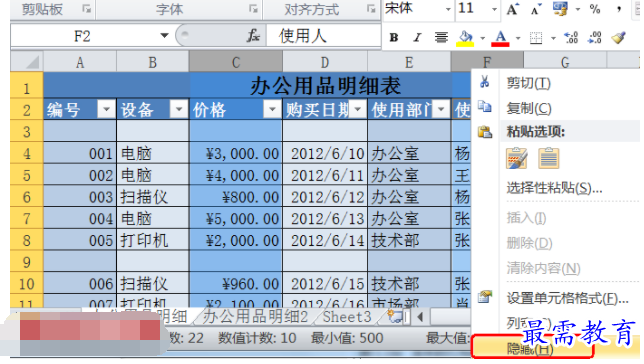
Task: Open the 设备 filter dropdown
Action: point(179,109)
